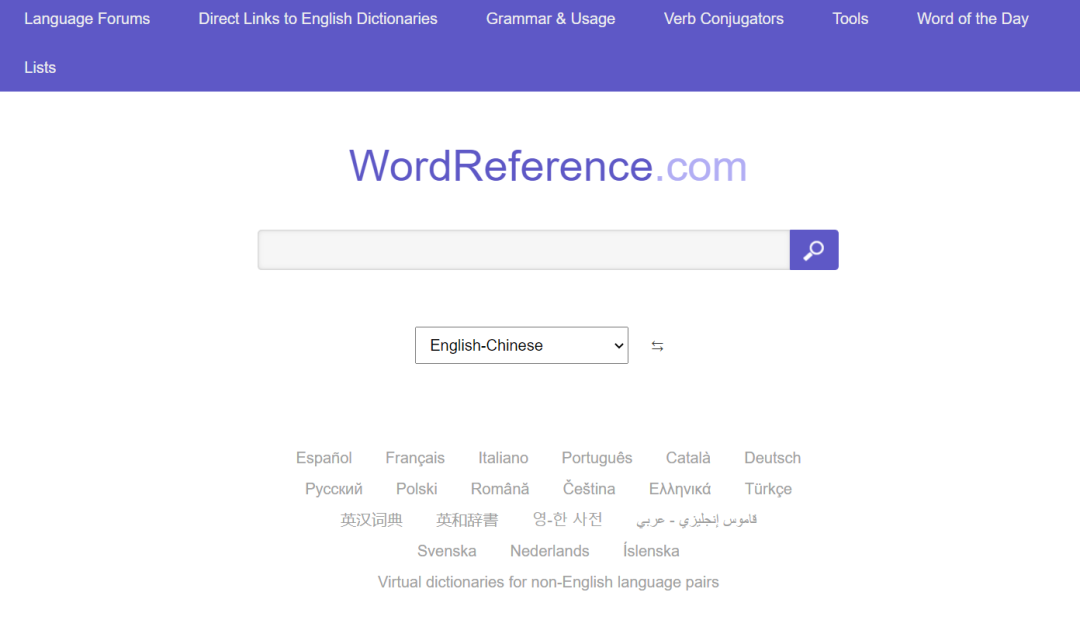Switch site language to Română
1080x620 pixels.
coord(499,489)
